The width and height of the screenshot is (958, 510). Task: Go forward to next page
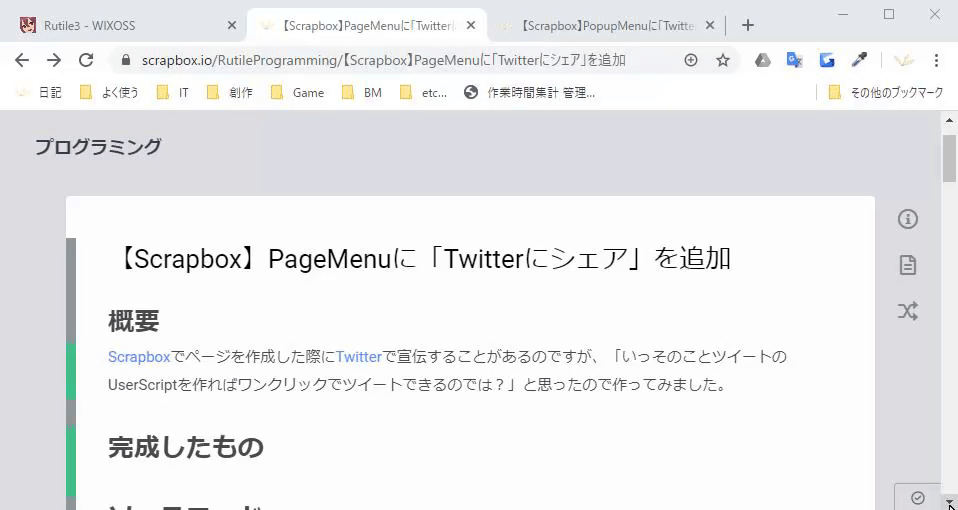[54, 60]
